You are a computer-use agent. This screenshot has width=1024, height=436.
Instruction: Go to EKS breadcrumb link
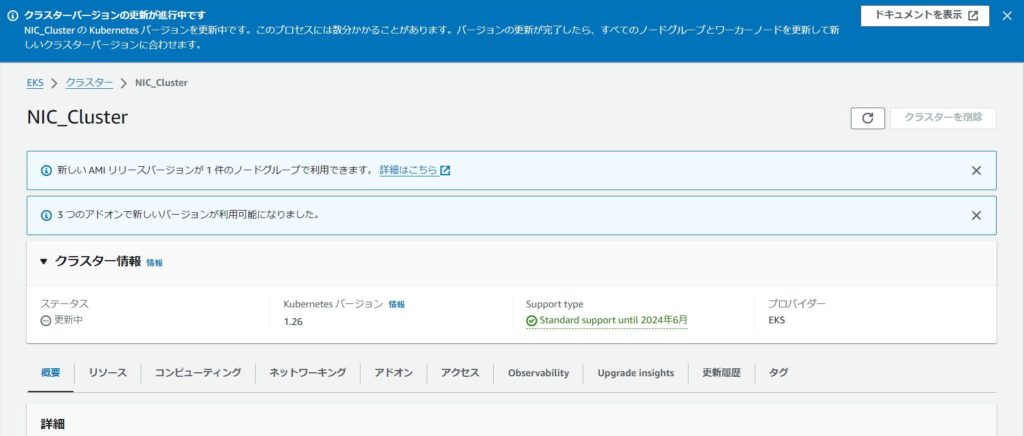pyautogui.click(x=35, y=83)
